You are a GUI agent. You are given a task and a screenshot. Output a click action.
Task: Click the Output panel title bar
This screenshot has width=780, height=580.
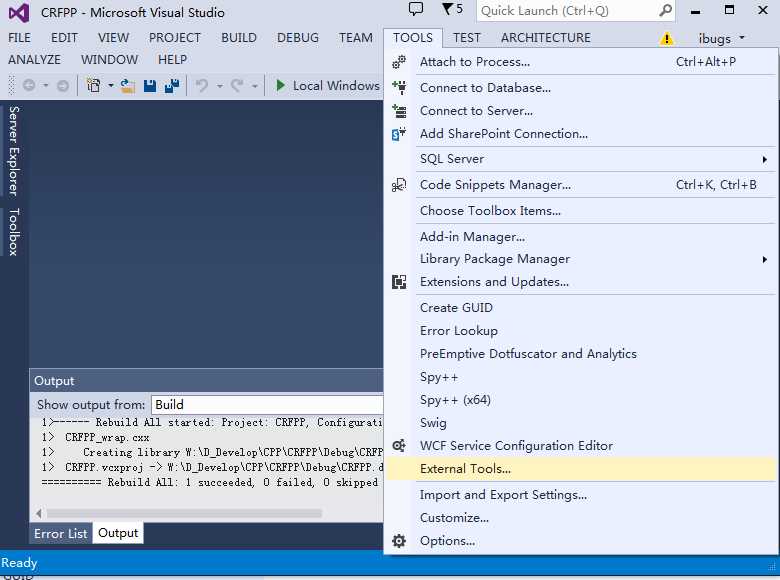[x=206, y=381]
